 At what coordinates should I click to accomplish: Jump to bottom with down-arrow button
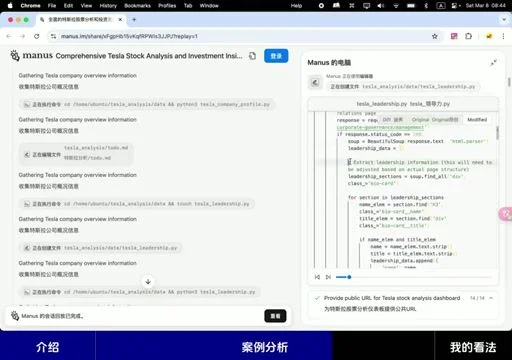coord(148,282)
